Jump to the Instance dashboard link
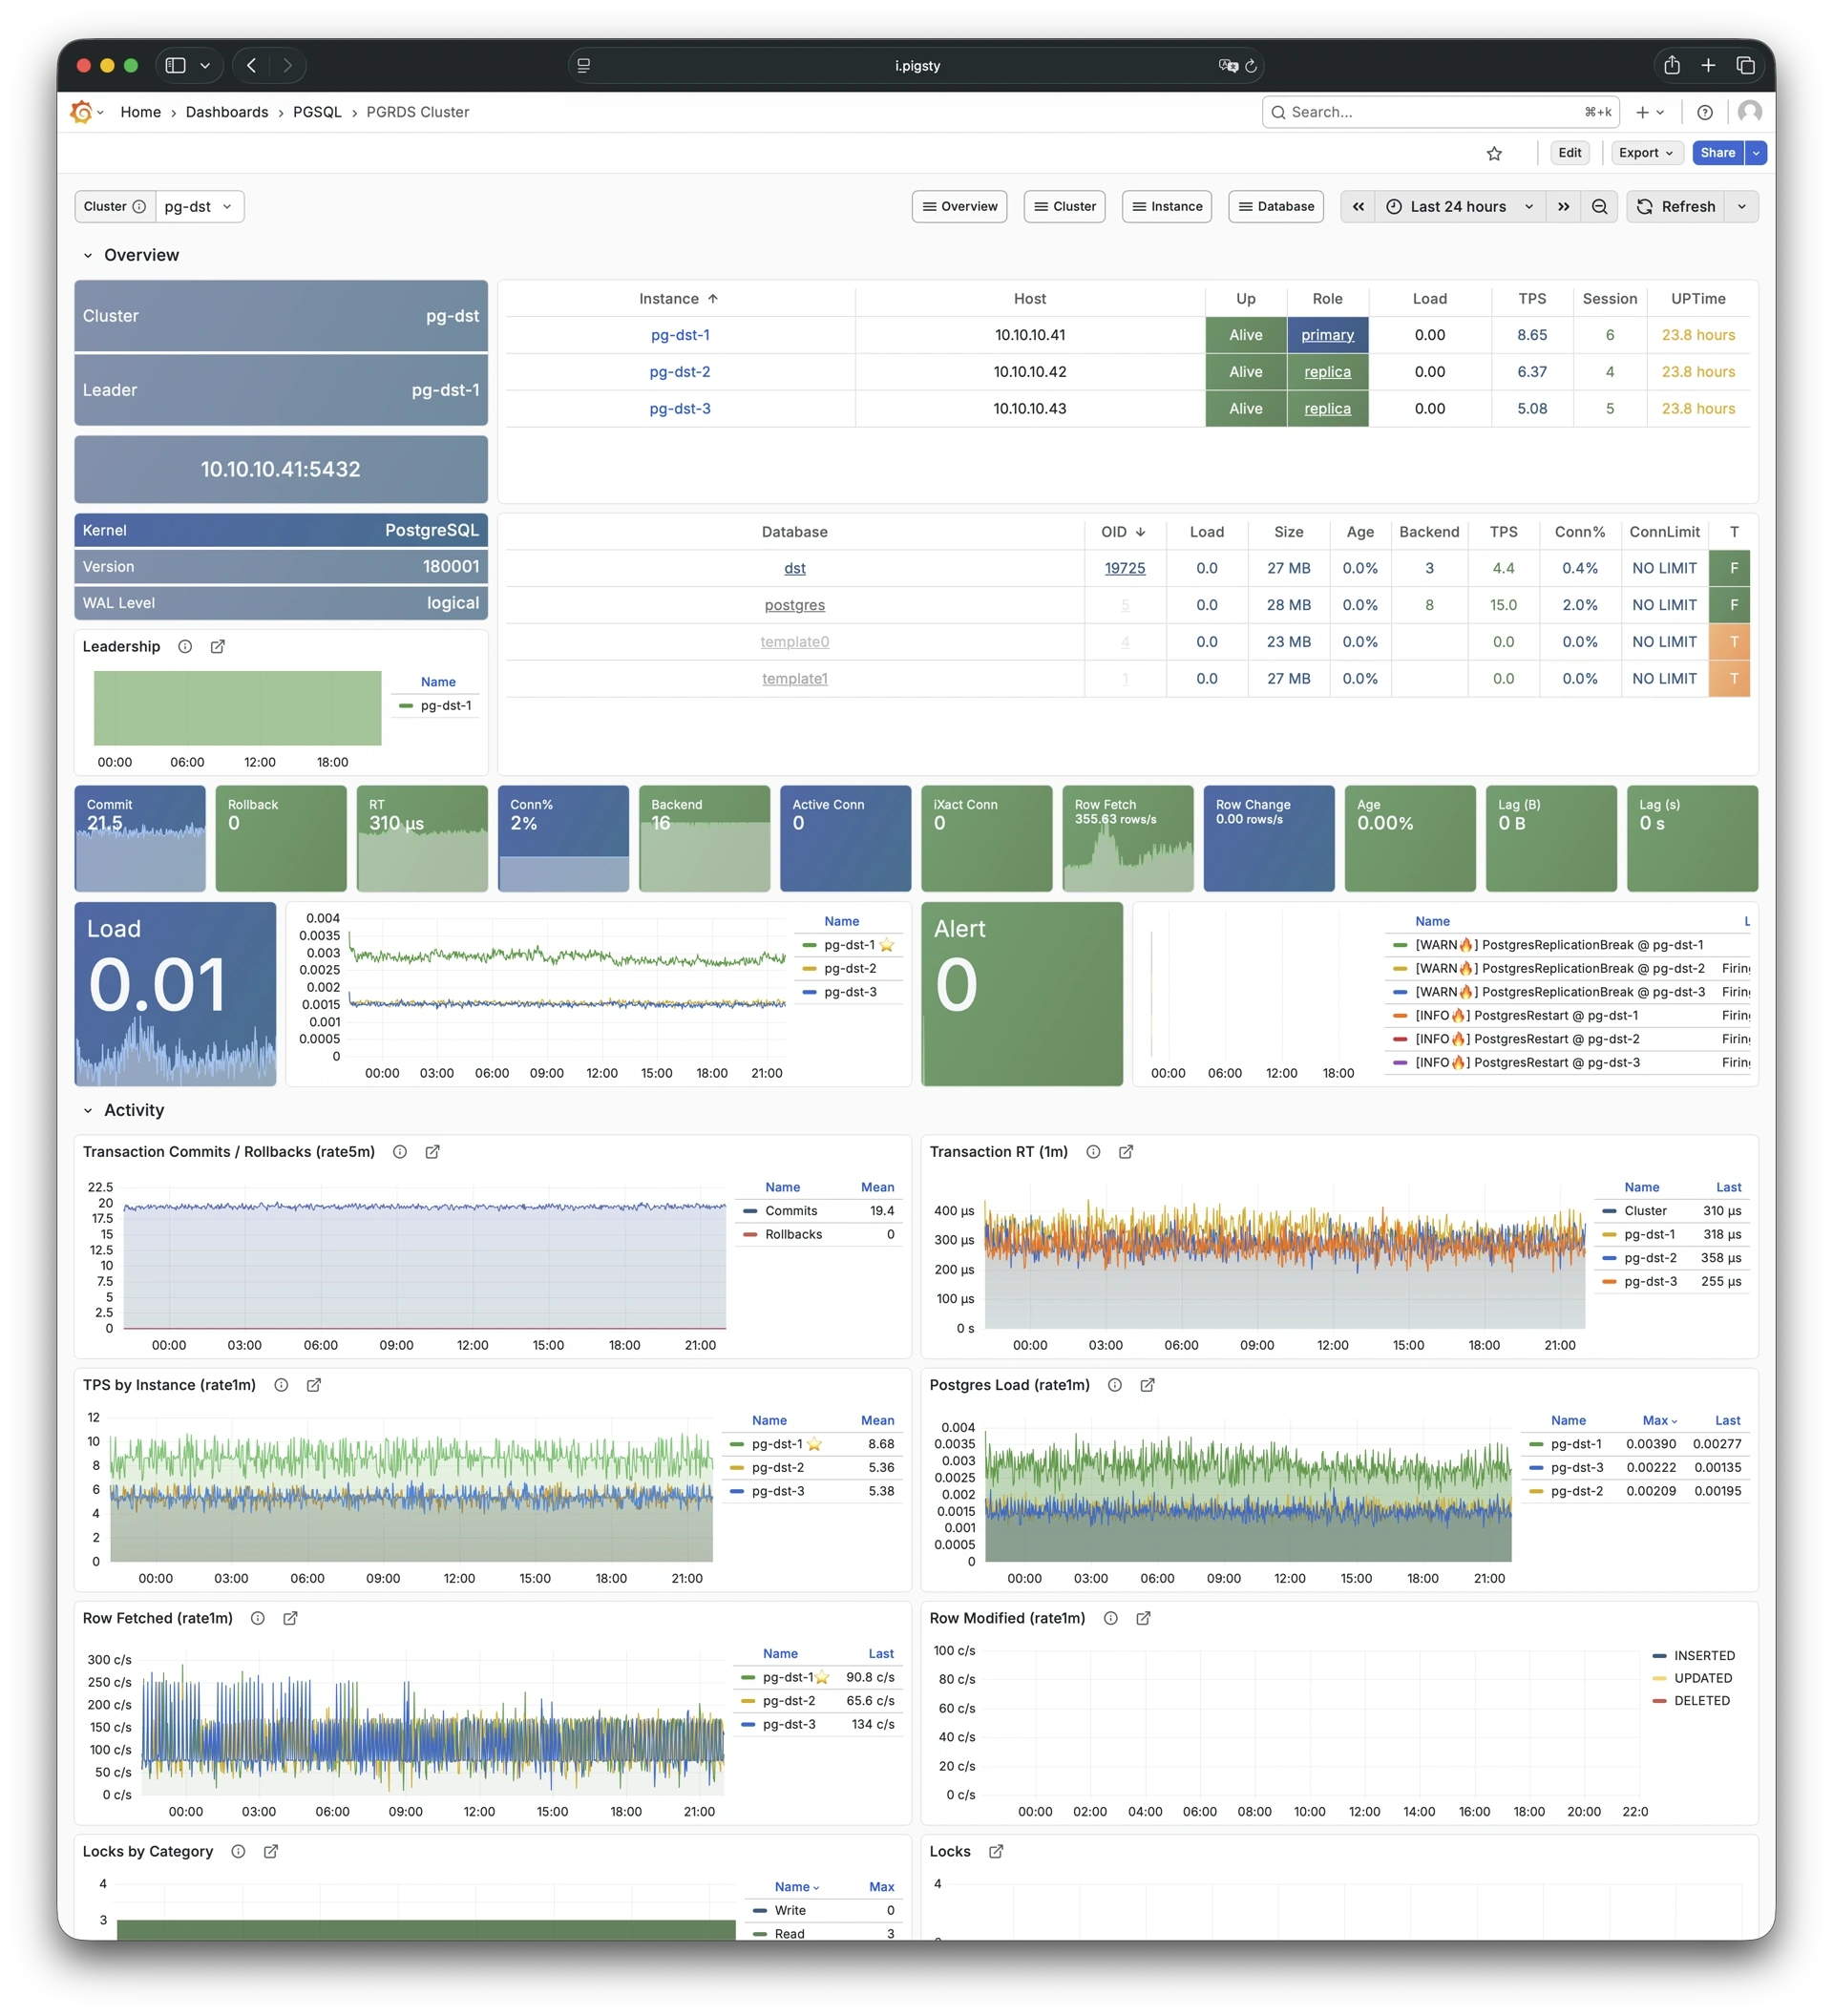The height and width of the screenshot is (2016, 1833). 1167,207
